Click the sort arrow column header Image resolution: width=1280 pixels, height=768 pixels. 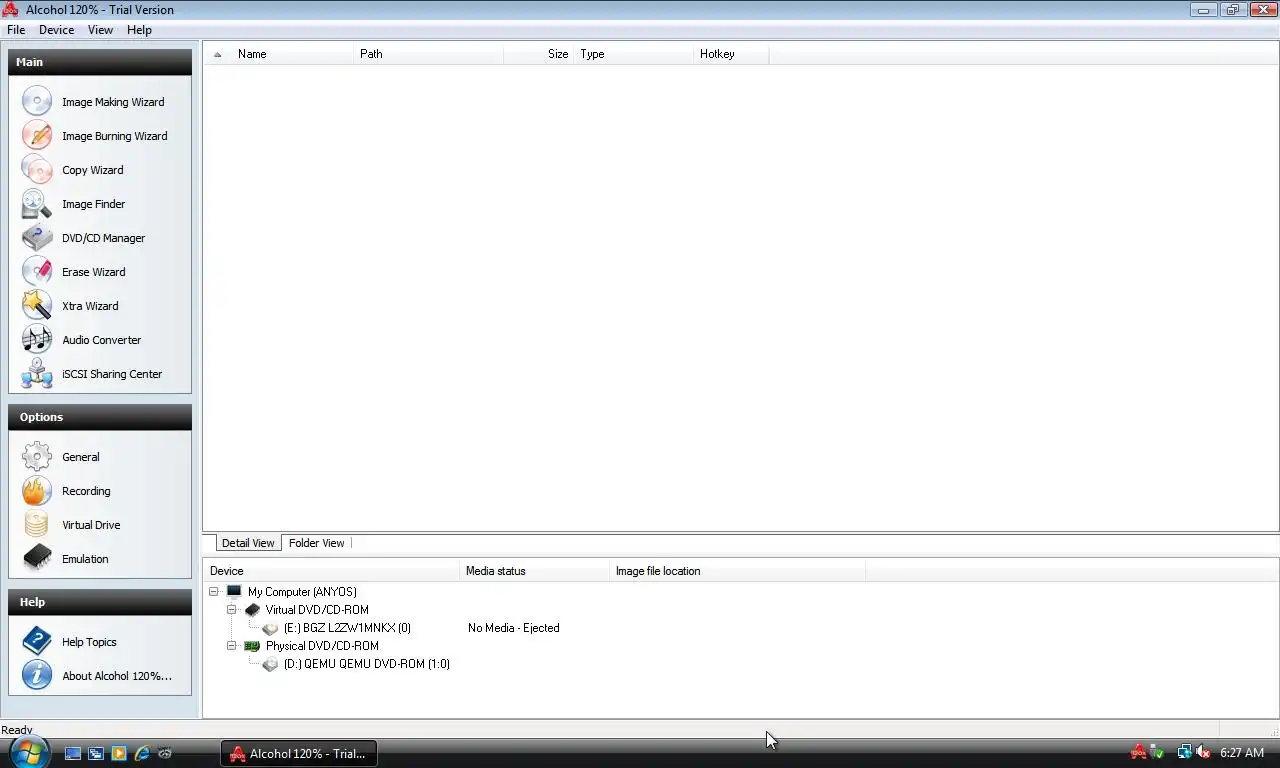point(217,54)
